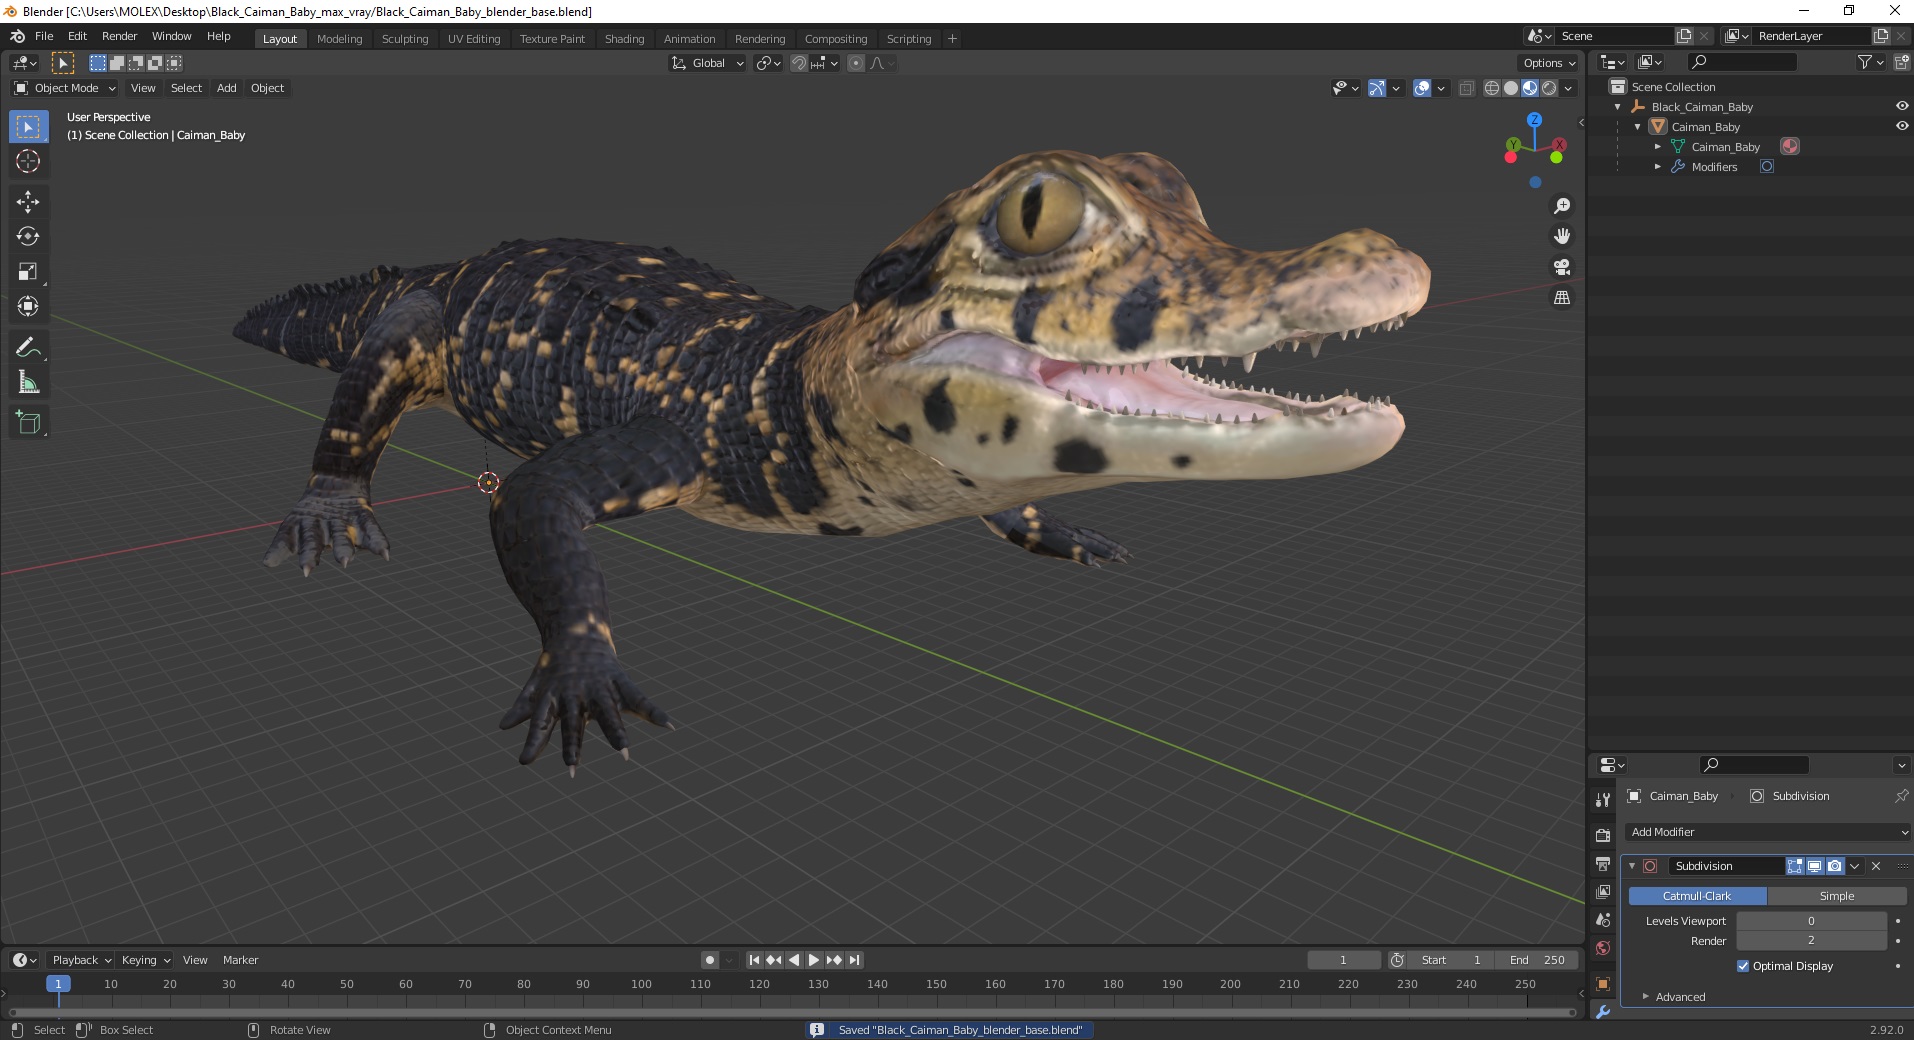Toggle X-Ray view mode
The height and width of the screenshot is (1040, 1914).
coord(1466,88)
